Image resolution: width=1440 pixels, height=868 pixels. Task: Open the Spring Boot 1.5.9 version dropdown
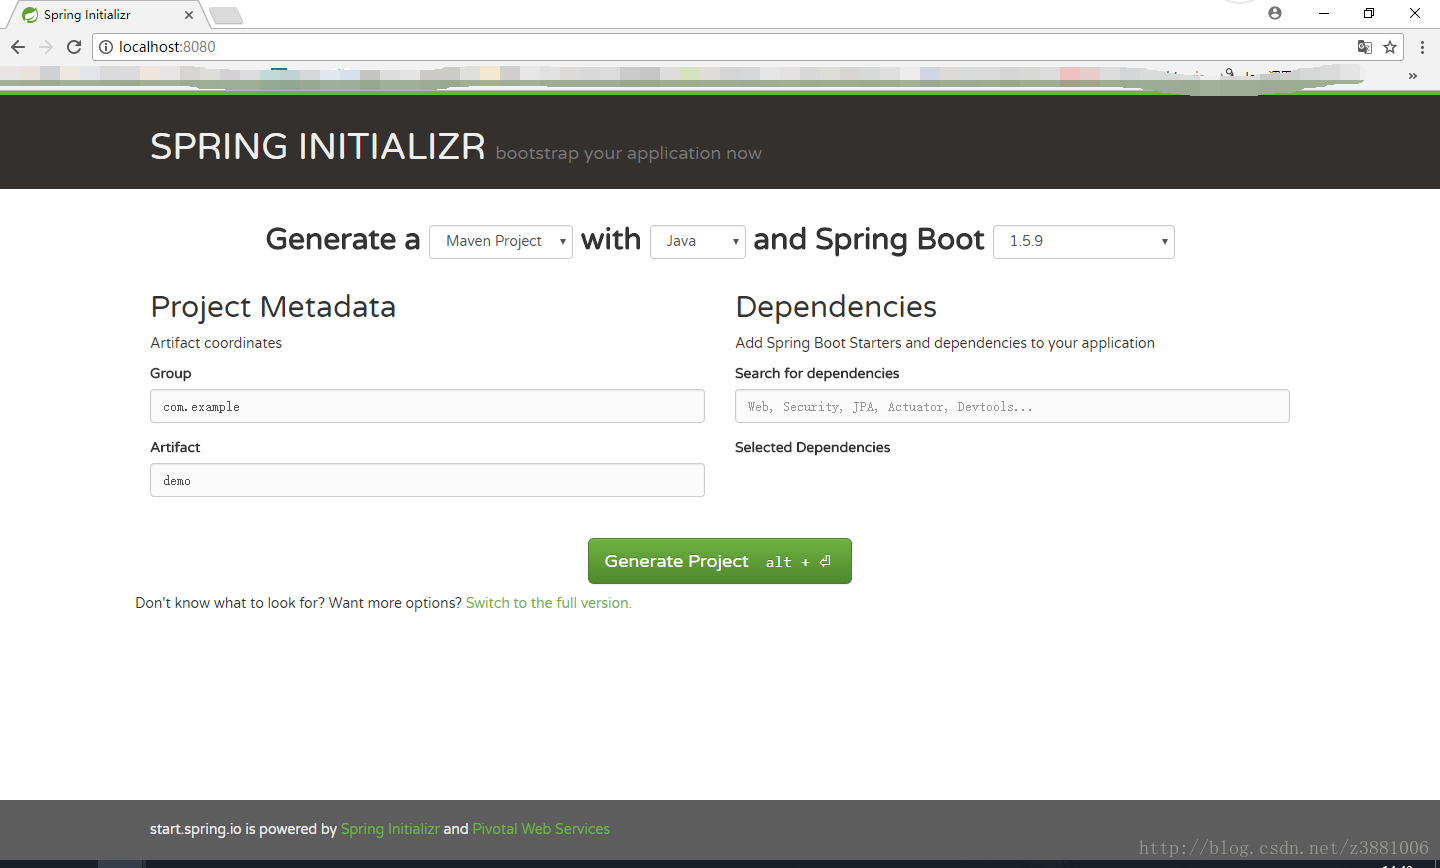pyautogui.click(x=1084, y=242)
